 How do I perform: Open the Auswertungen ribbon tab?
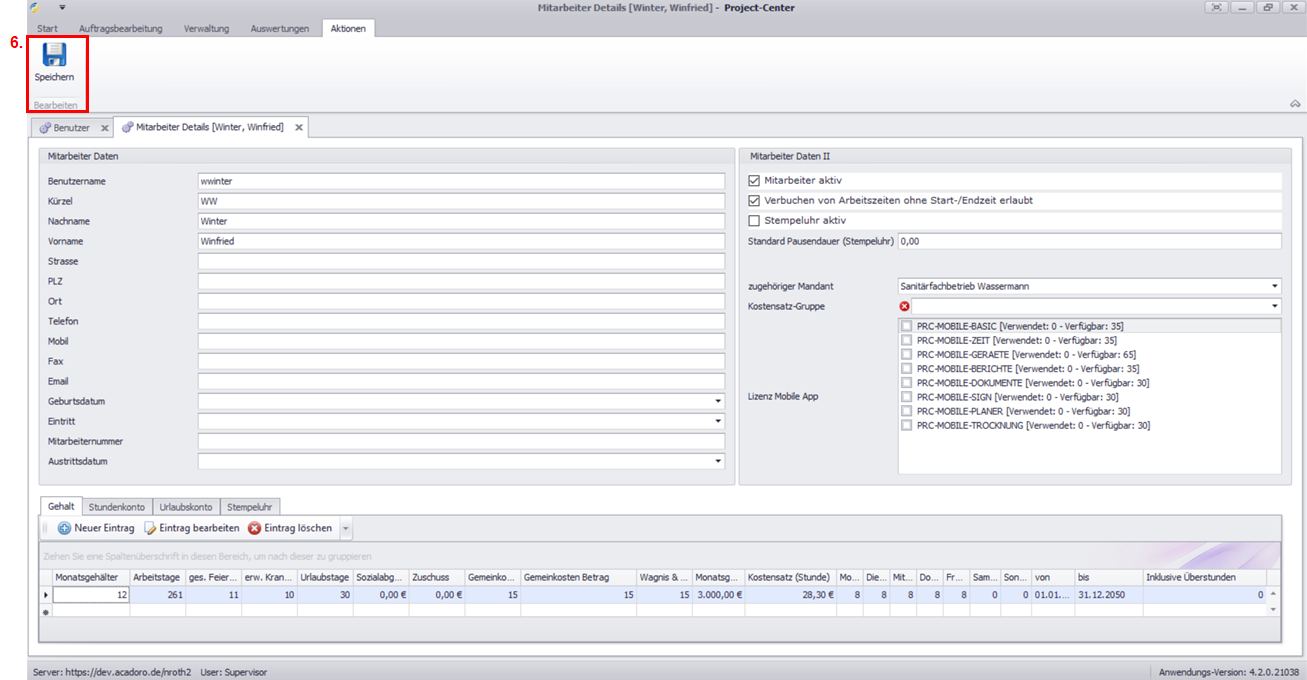click(280, 28)
